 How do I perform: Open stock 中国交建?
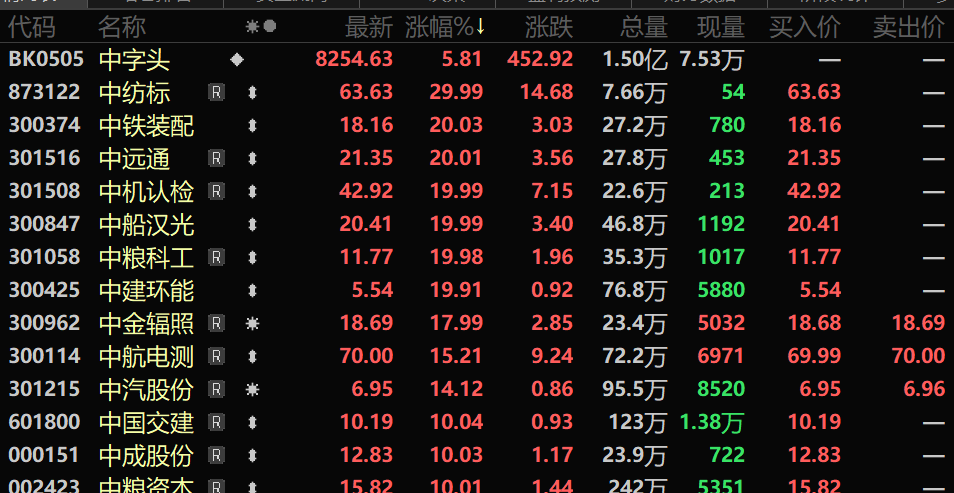point(147,421)
